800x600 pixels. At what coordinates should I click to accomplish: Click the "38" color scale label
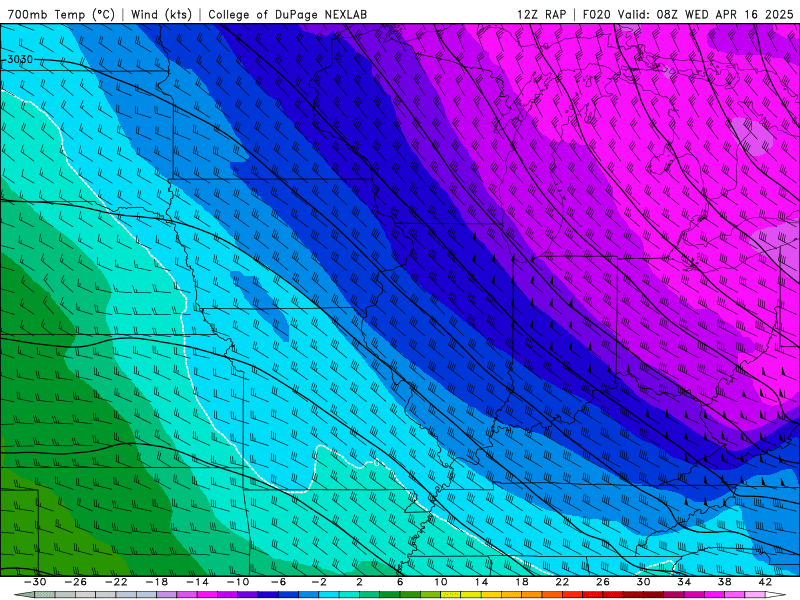pyautogui.click(x=724, y=582)
